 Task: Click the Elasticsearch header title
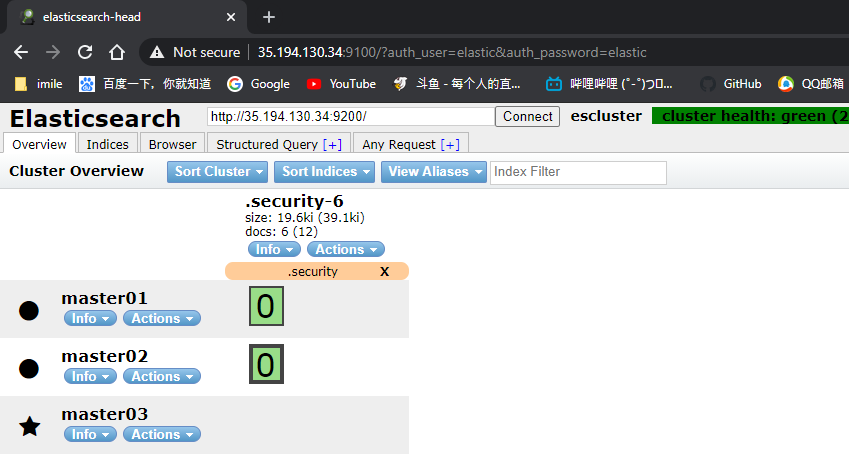click(95, 119)
